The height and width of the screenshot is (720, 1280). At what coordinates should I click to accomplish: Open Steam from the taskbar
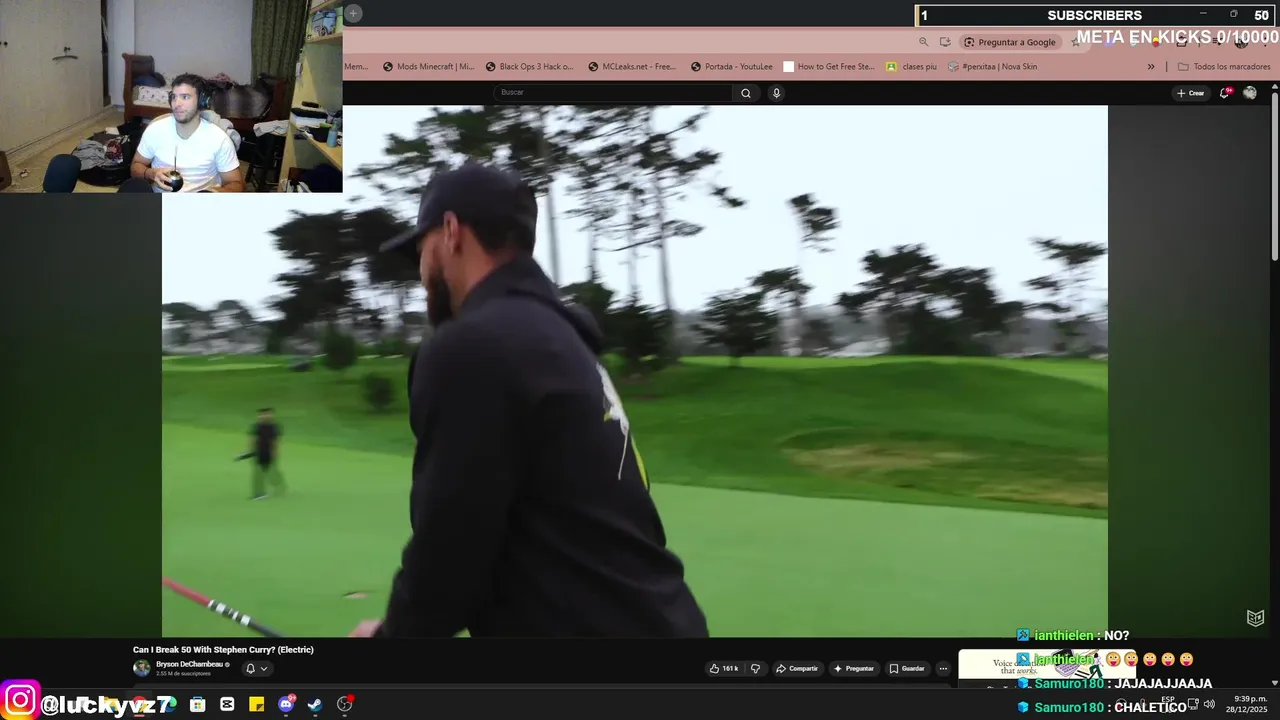tap(315, 704)
